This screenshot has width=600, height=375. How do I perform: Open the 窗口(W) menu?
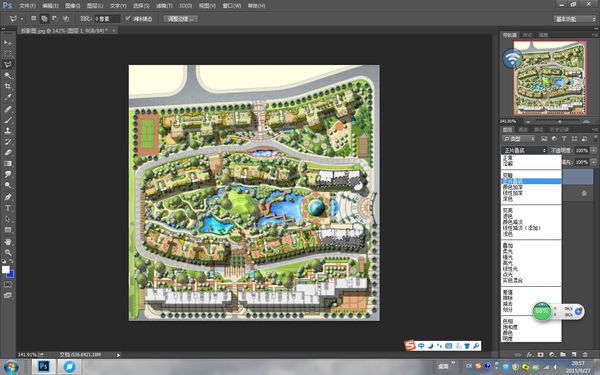(232, 6)
